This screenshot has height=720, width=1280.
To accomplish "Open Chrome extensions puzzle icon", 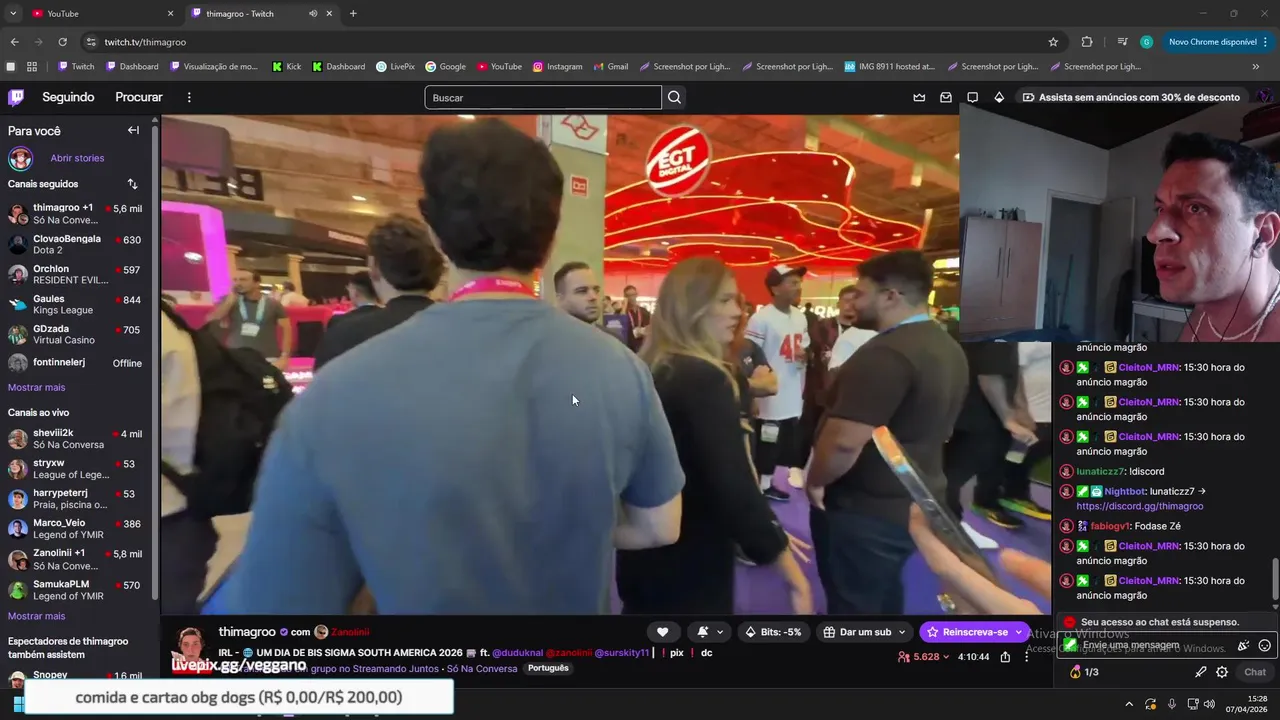I will (x=1087, y=42).
